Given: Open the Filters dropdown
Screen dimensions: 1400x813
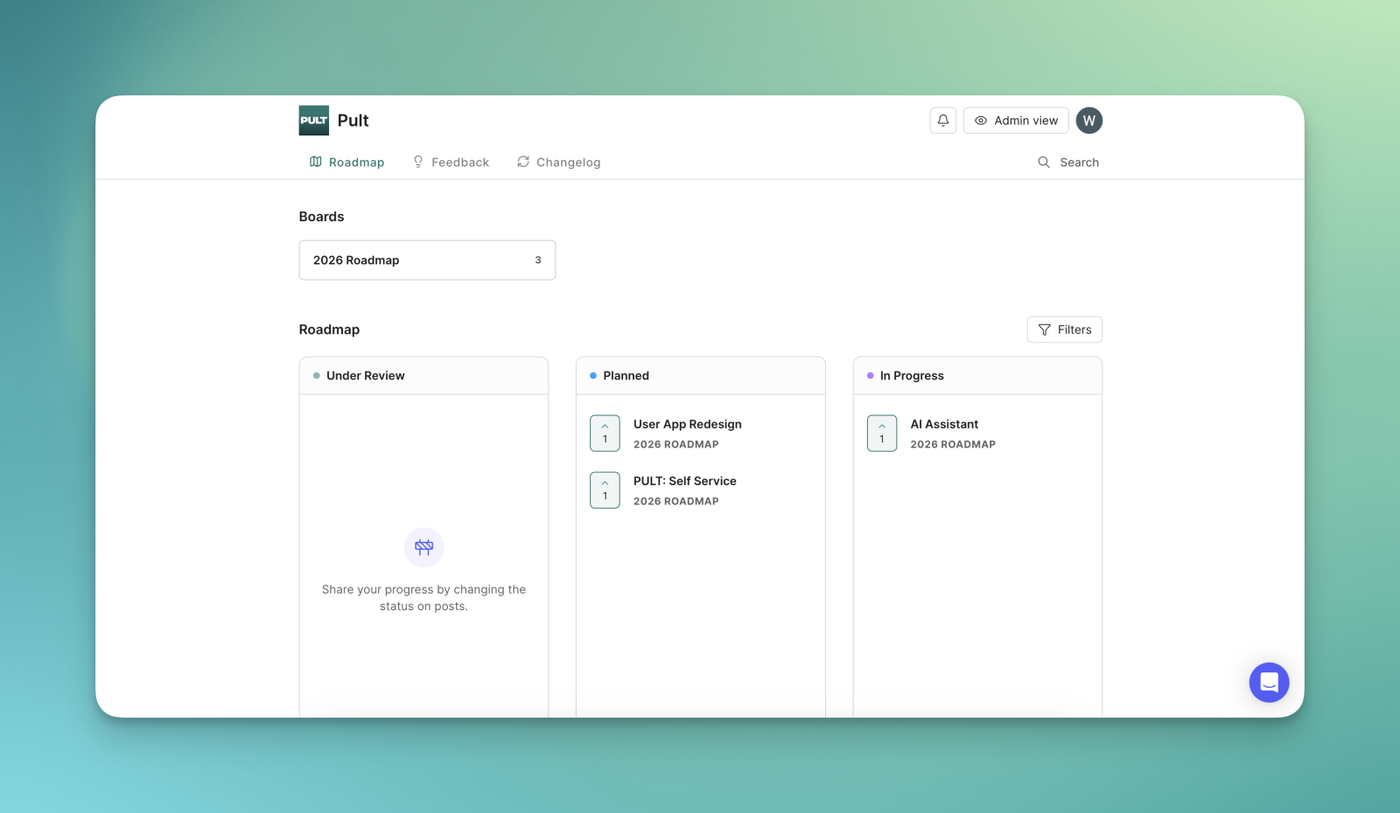Looking at the screenshot, I should [1064, 329].
